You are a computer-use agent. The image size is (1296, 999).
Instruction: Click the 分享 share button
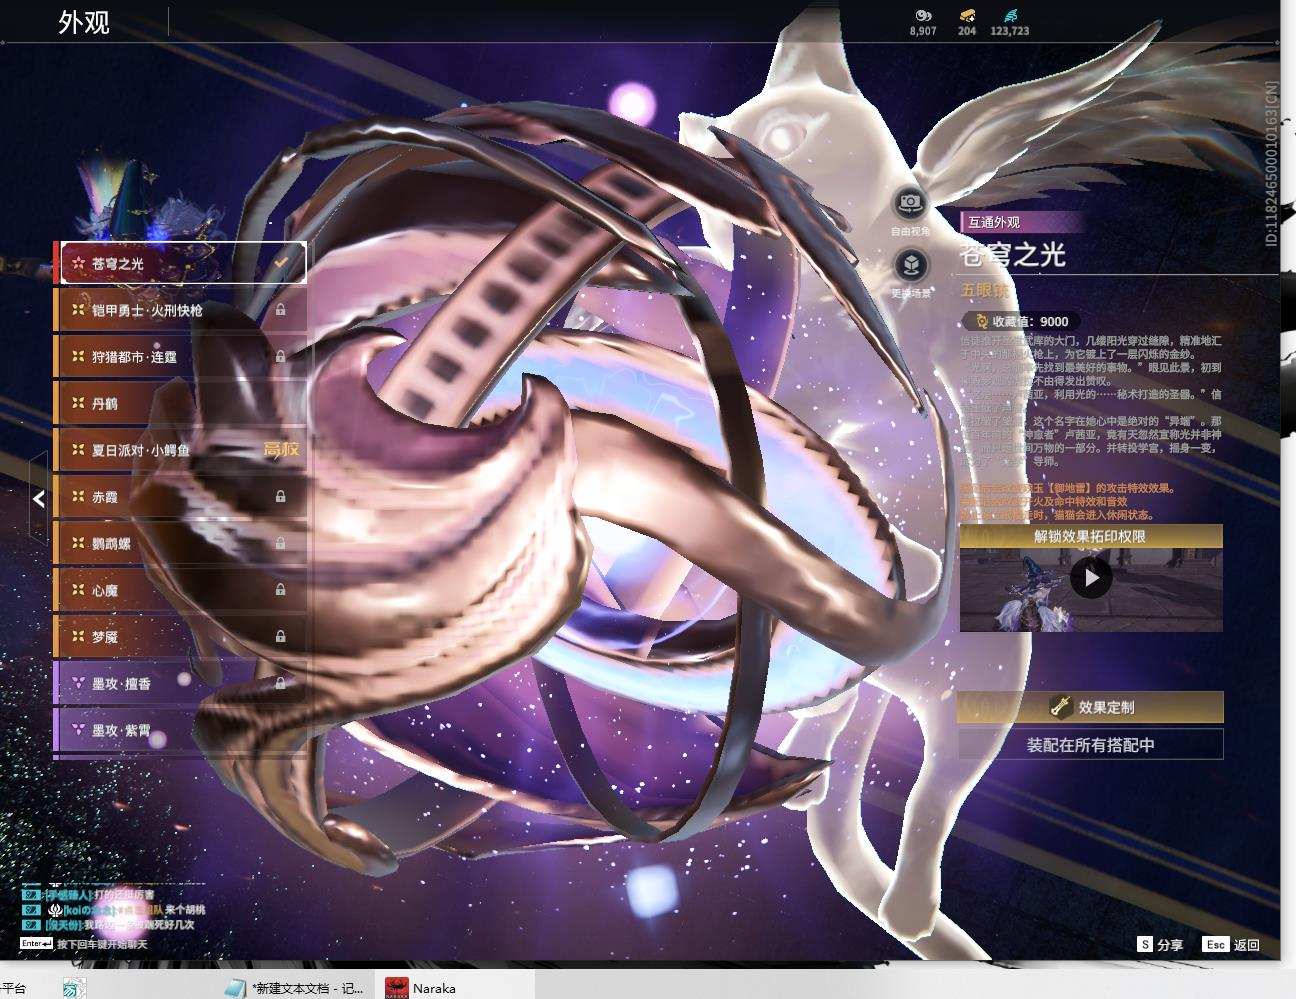pyautogui.click(x=1160, y=945)
